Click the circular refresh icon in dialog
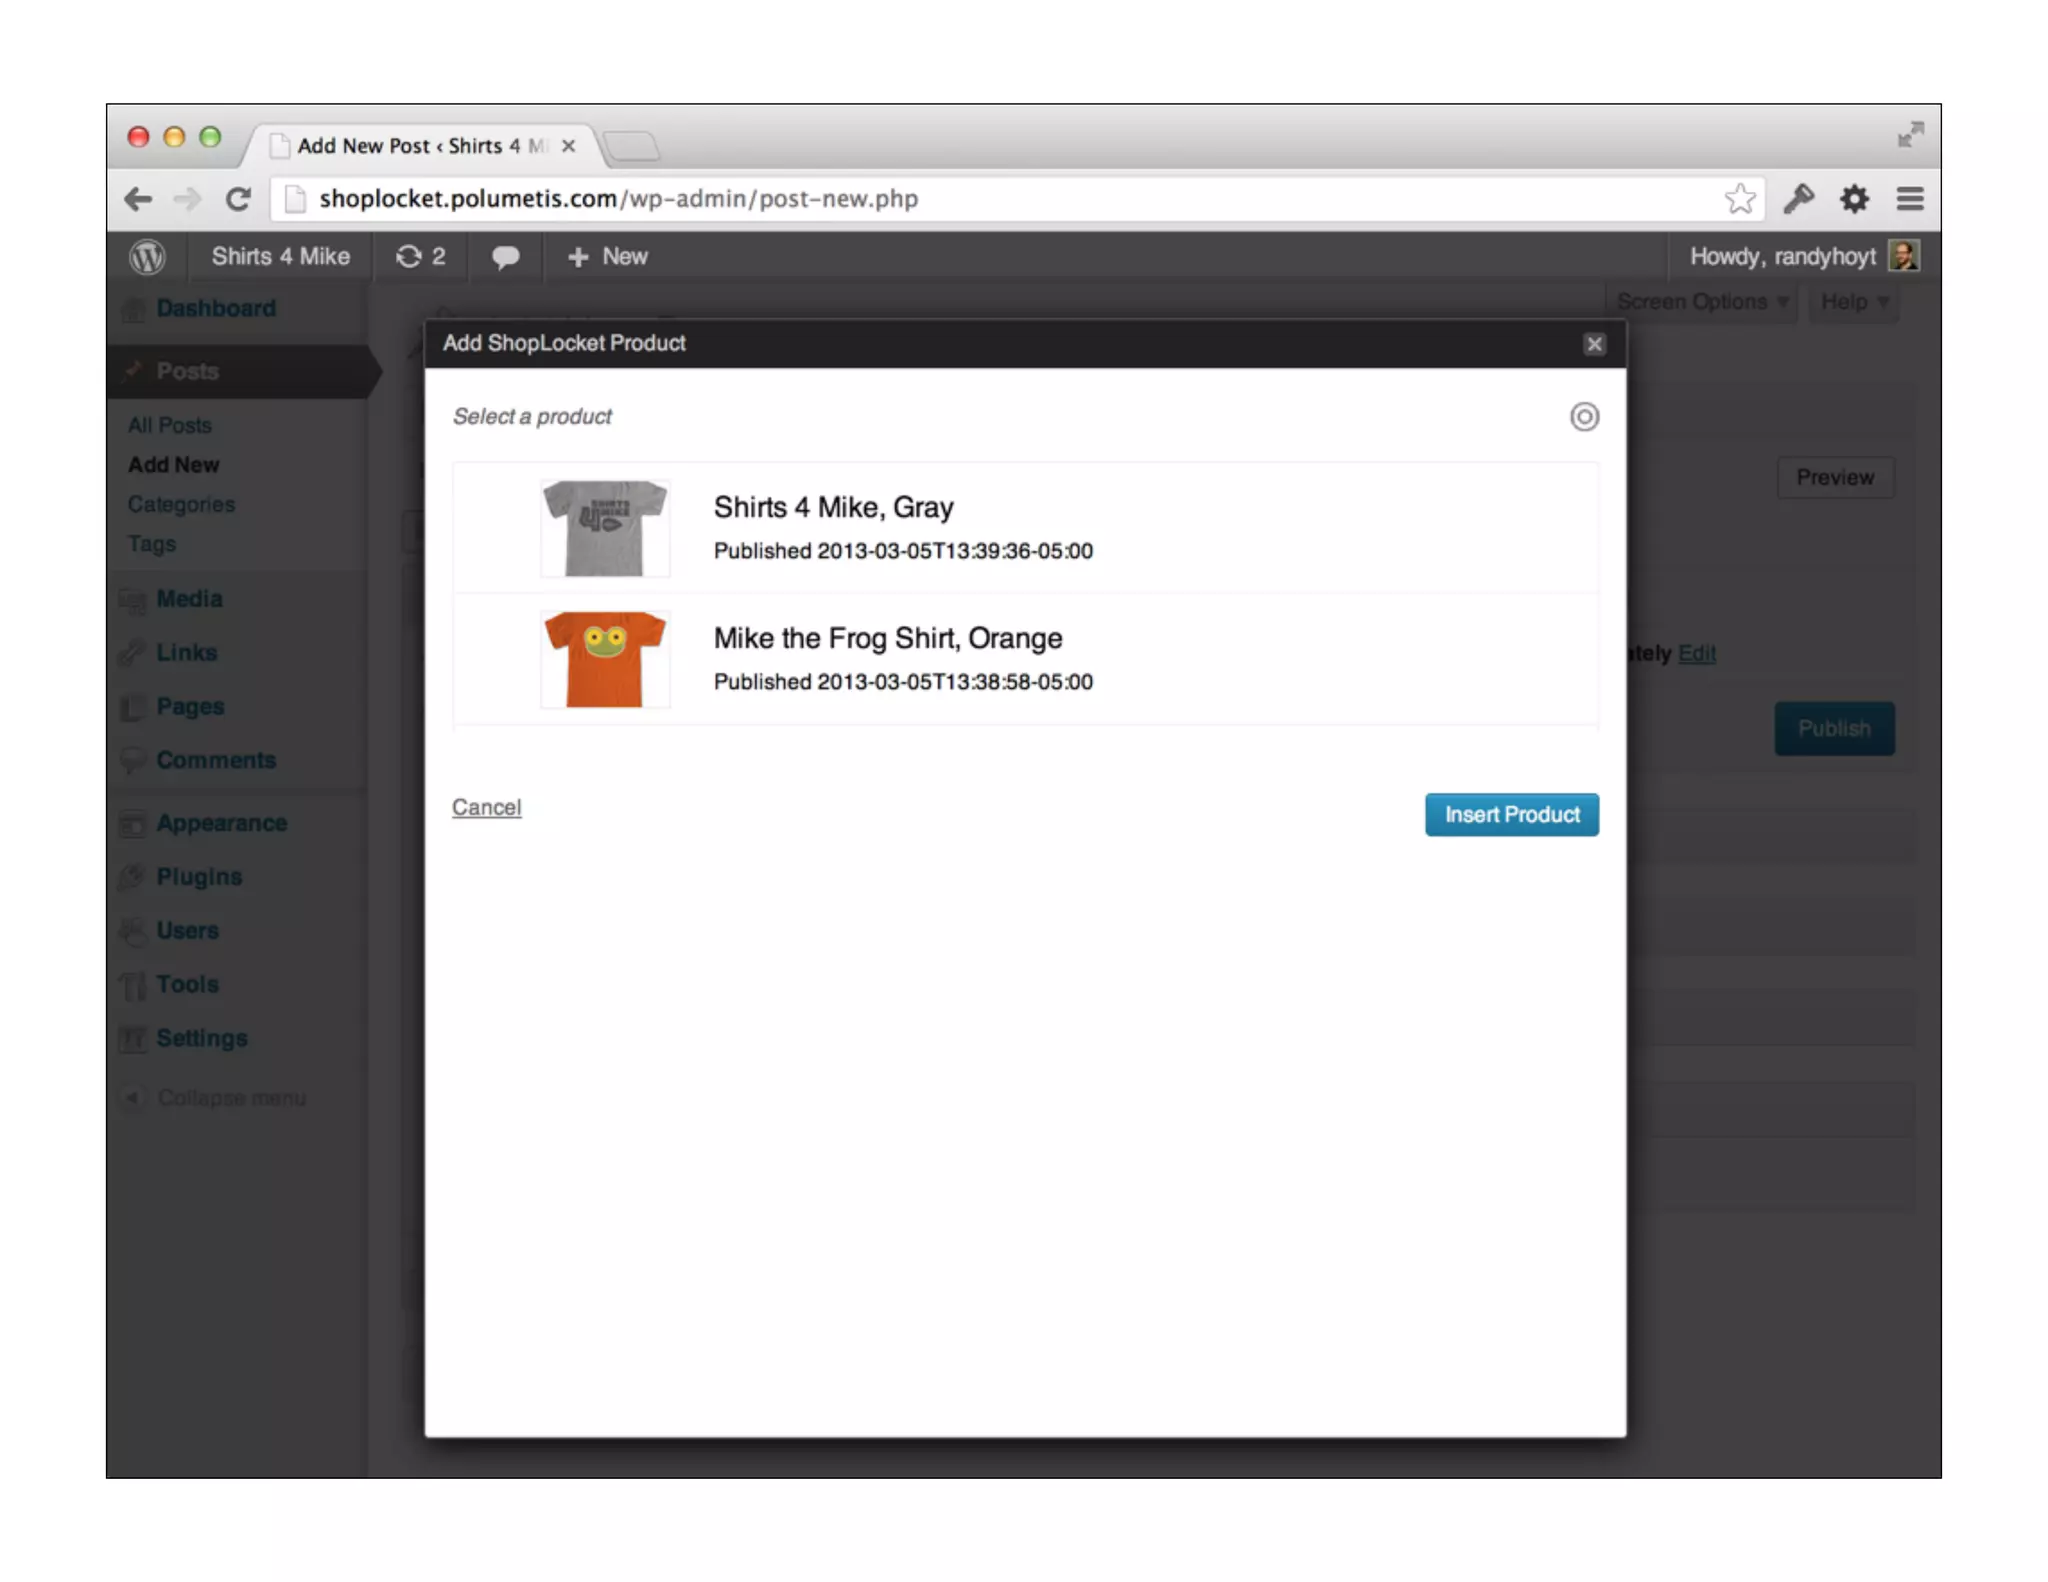 (x=1584, y=417)
